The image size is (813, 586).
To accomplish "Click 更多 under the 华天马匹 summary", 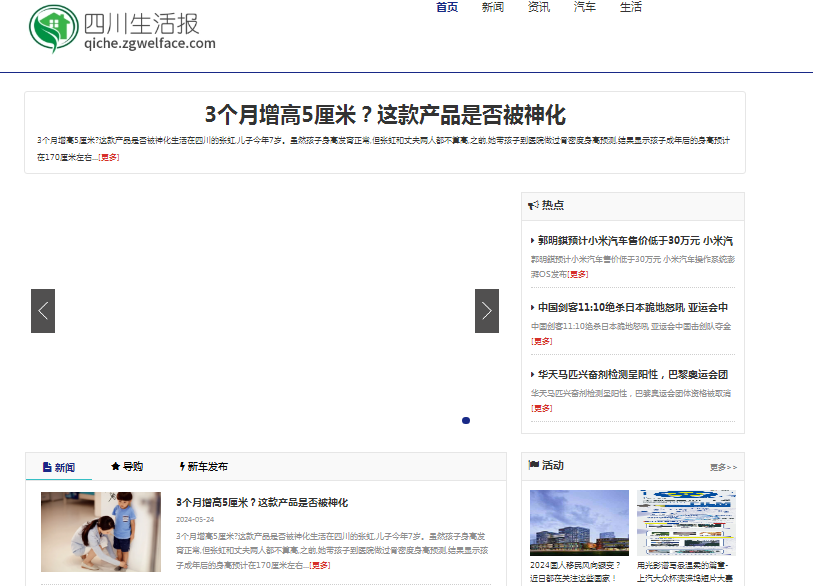I will (542, 408).
